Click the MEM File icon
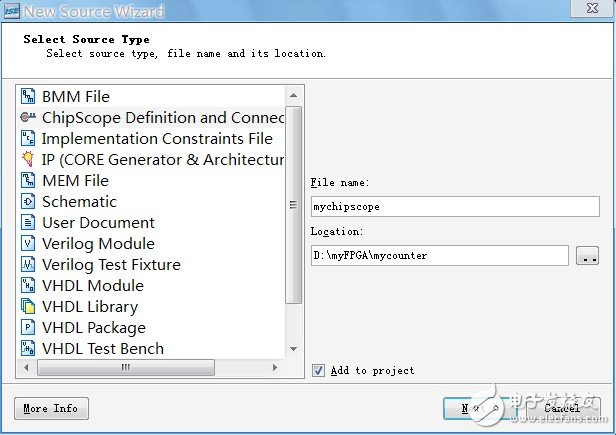Screen dimensions: 616x435 pyautogui.click(x=28, y=181)
